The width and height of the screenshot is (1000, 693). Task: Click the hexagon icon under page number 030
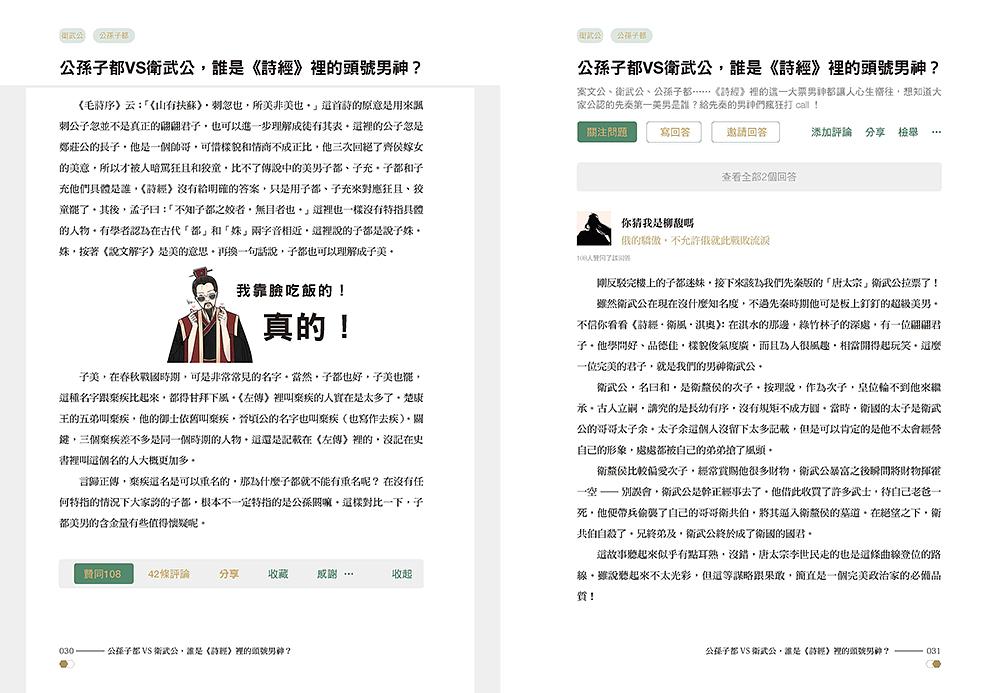[x=66, y=664]
